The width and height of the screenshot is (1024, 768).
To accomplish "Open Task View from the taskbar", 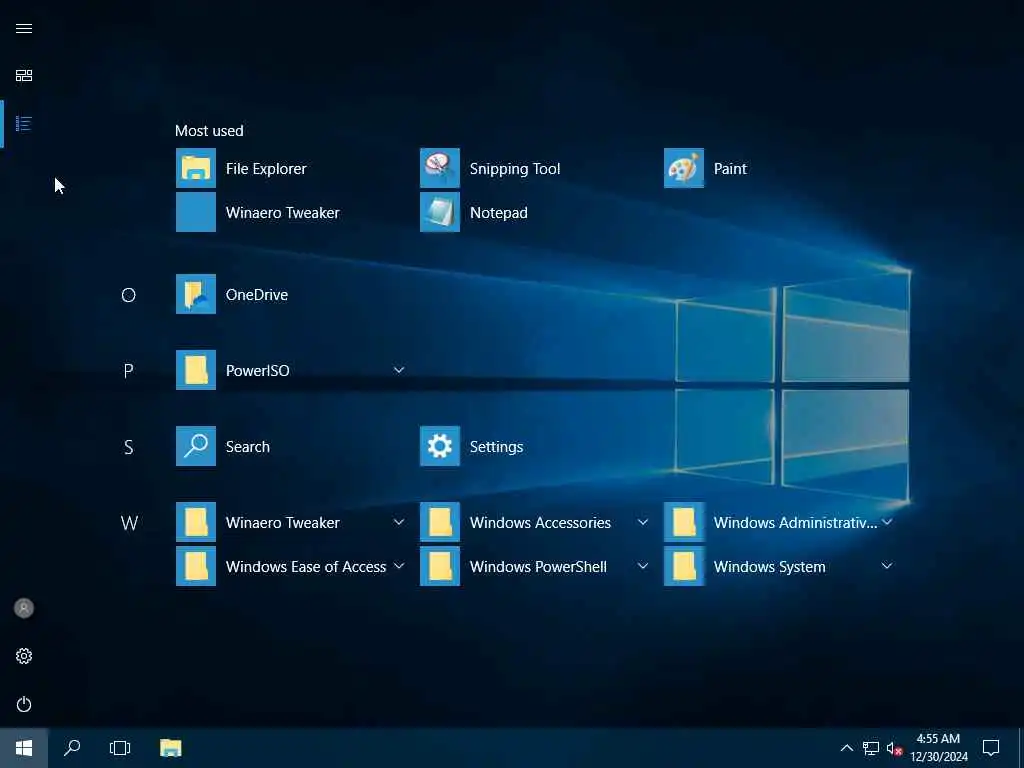I will [x=120, y=748].
